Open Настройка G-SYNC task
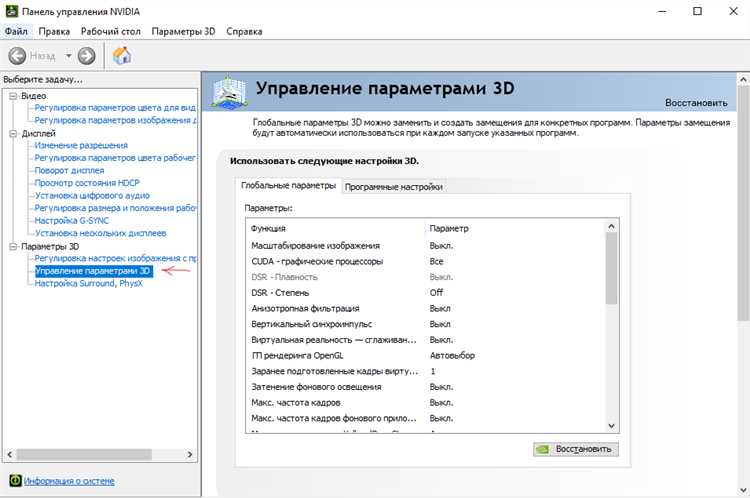 (71, 221)
